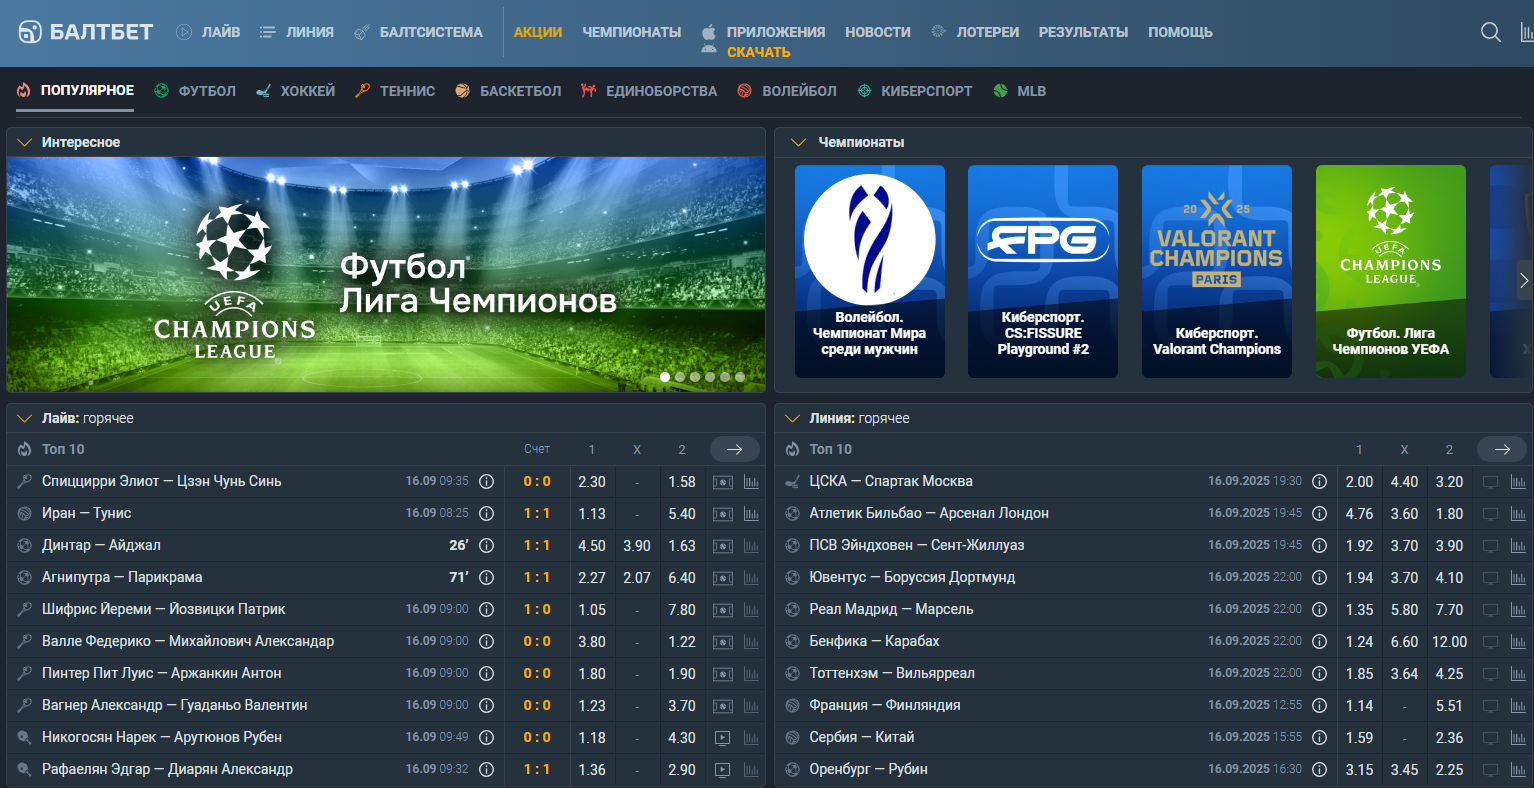Collapse the Линия: горячее section

point(793,418)
